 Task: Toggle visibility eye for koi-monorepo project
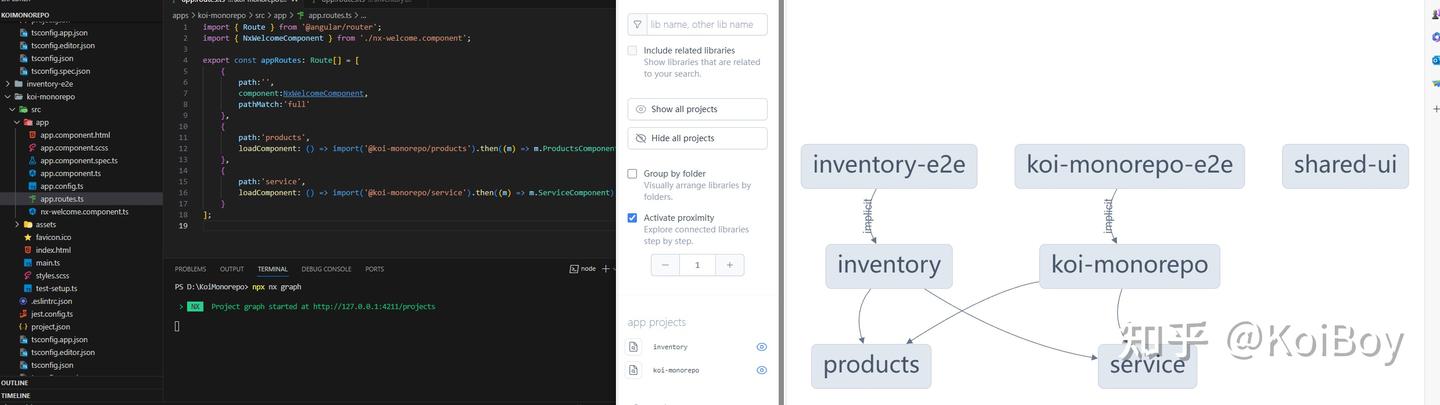[x=762, y=370]
